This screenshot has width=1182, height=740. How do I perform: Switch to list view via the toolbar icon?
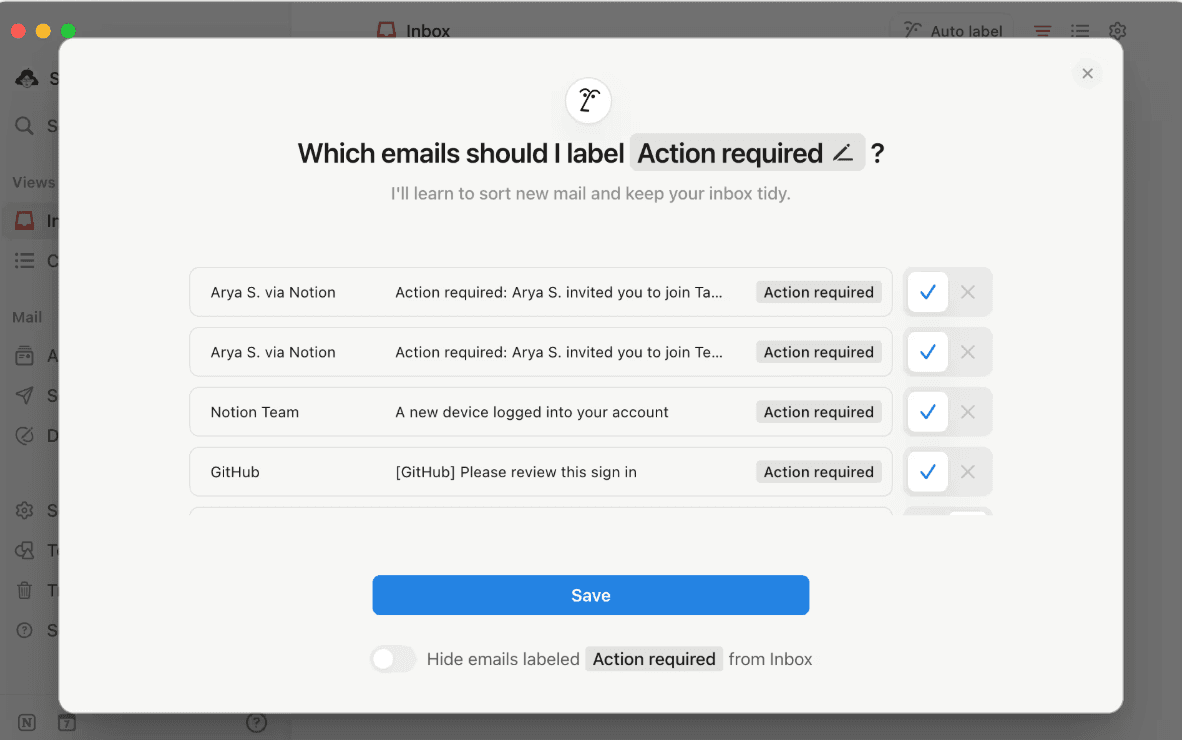[1080, 31]
